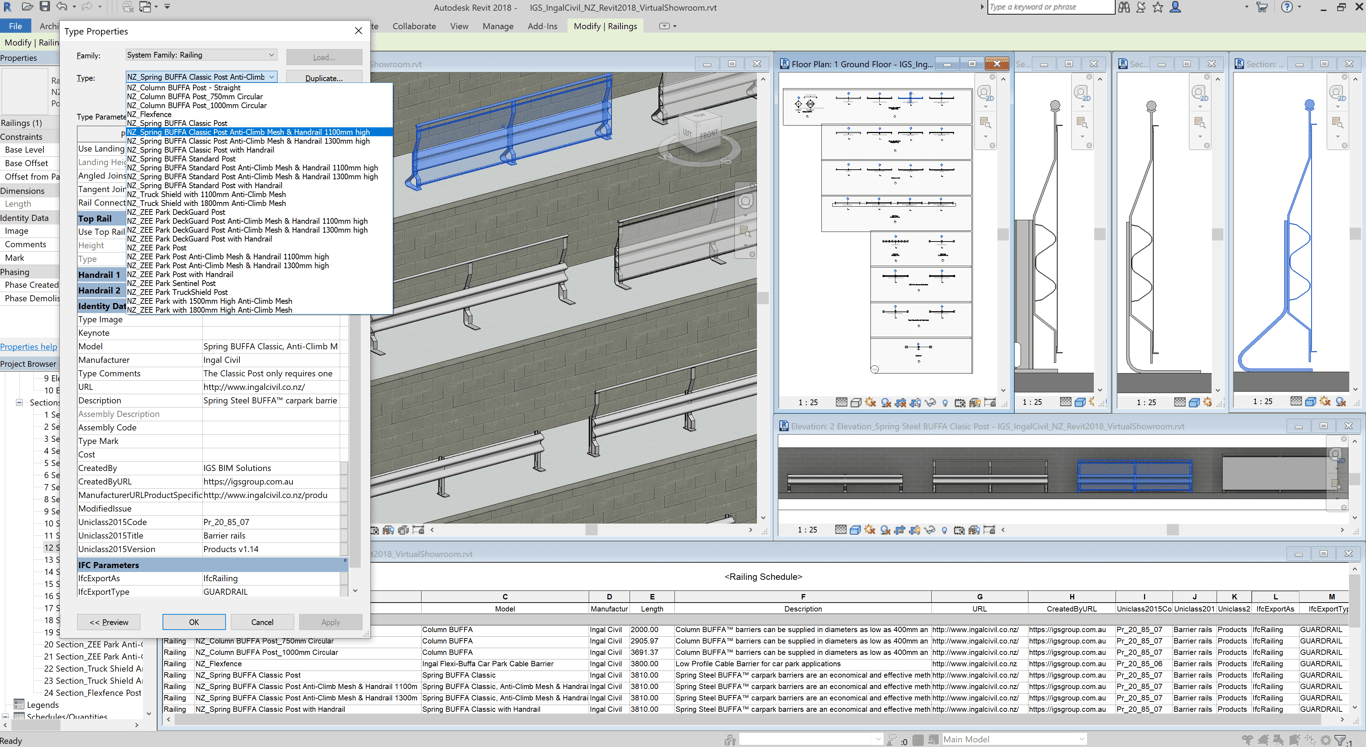The width and height of the screenshot is (1366, 747).
Task: Click the Undo arrow in the Quick Access toolbar
Action: (62, 6)
